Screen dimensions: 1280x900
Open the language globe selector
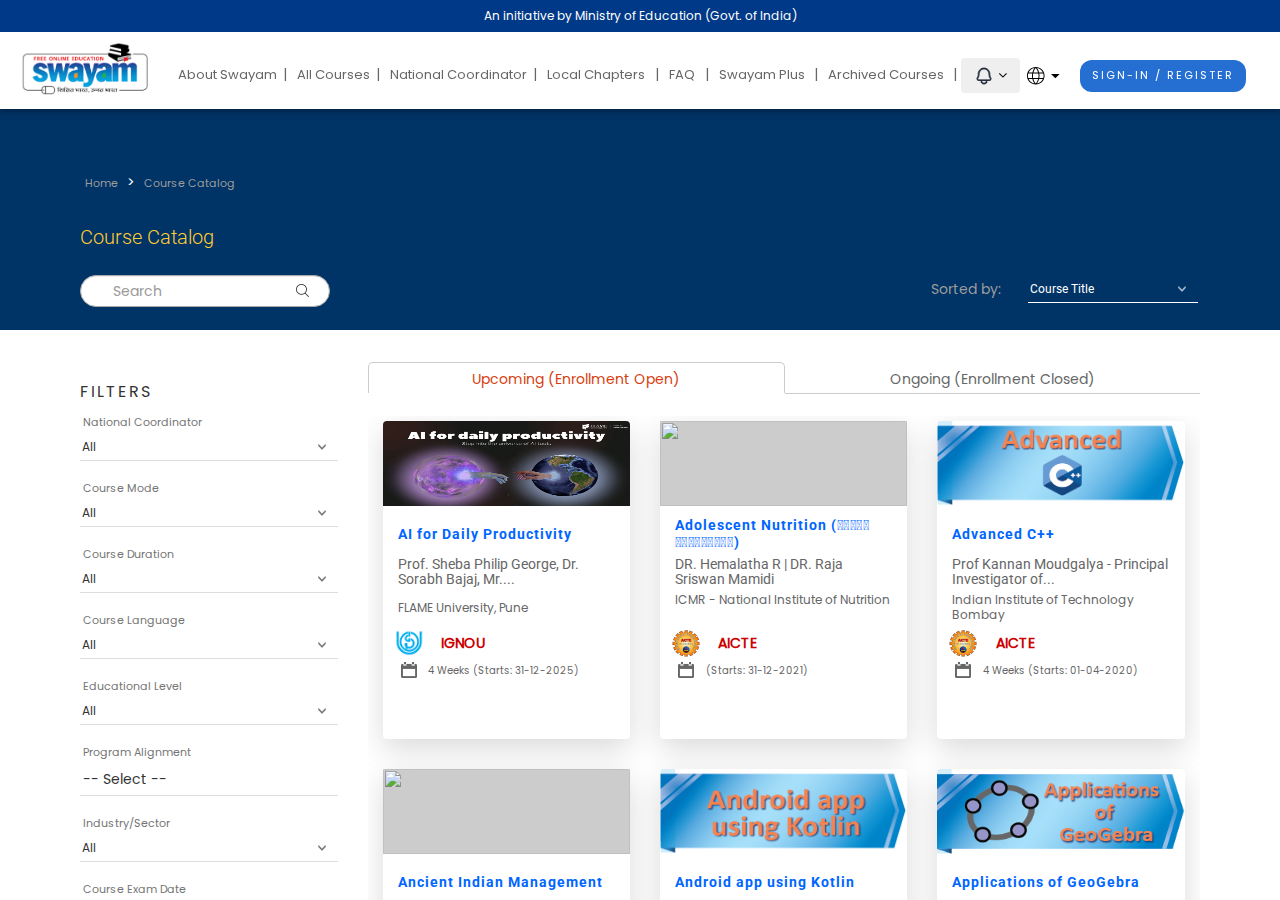pyautogui.click(x=1043, y=76)
